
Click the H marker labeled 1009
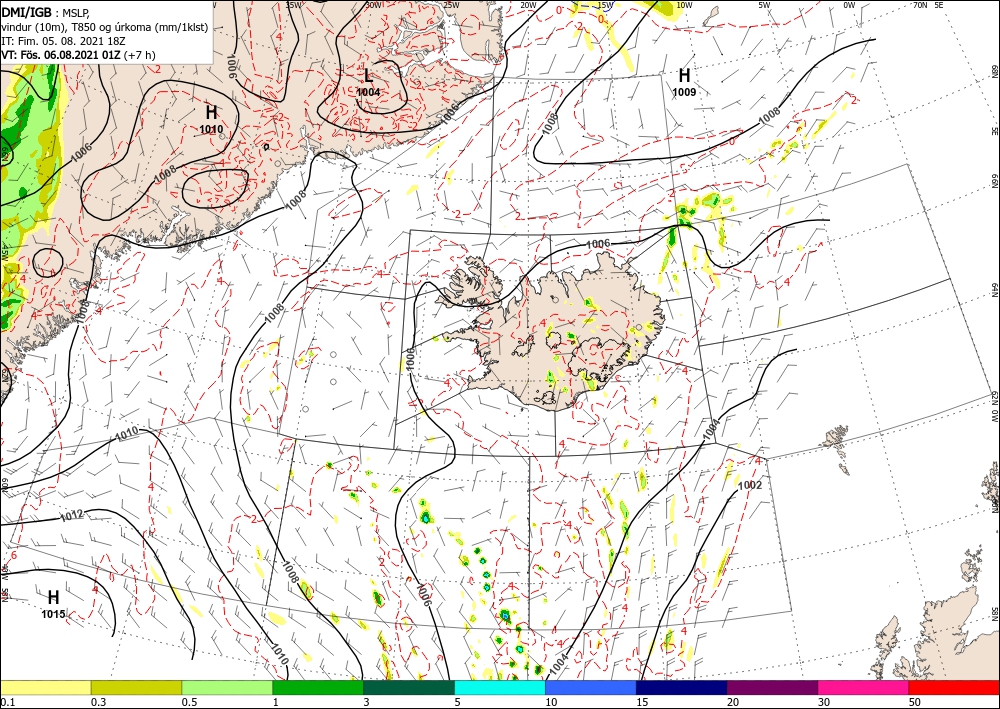(x=684, y=82)
